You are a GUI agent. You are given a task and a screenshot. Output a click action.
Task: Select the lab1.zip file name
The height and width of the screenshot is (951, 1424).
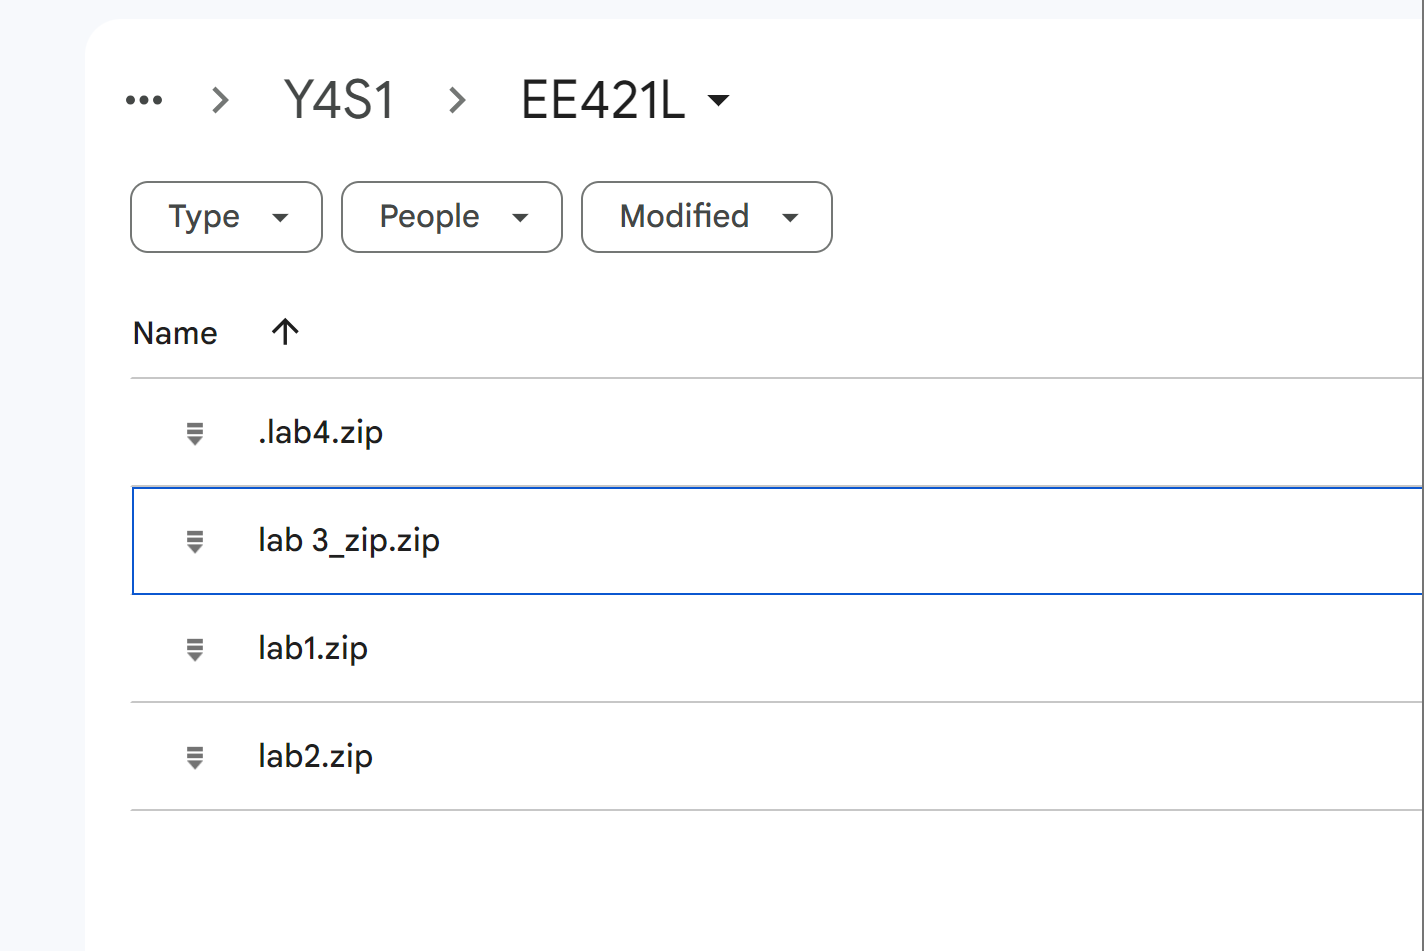[x=312, y=649]
